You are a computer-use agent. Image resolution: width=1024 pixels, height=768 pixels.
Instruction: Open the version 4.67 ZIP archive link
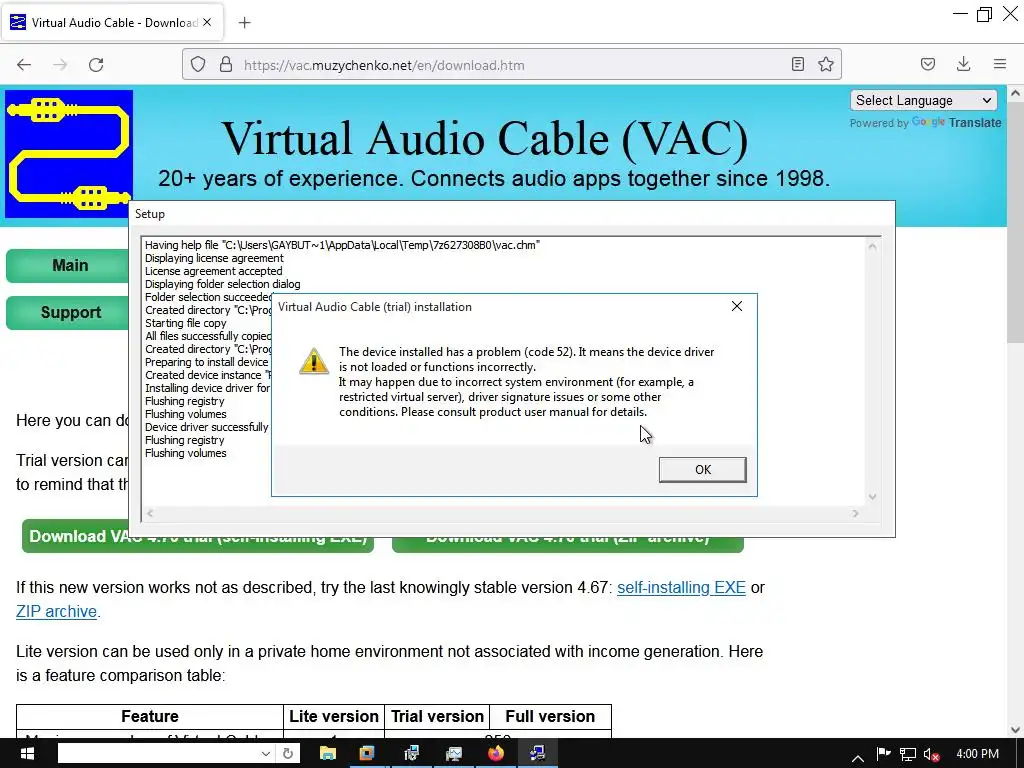pos(56,611)
